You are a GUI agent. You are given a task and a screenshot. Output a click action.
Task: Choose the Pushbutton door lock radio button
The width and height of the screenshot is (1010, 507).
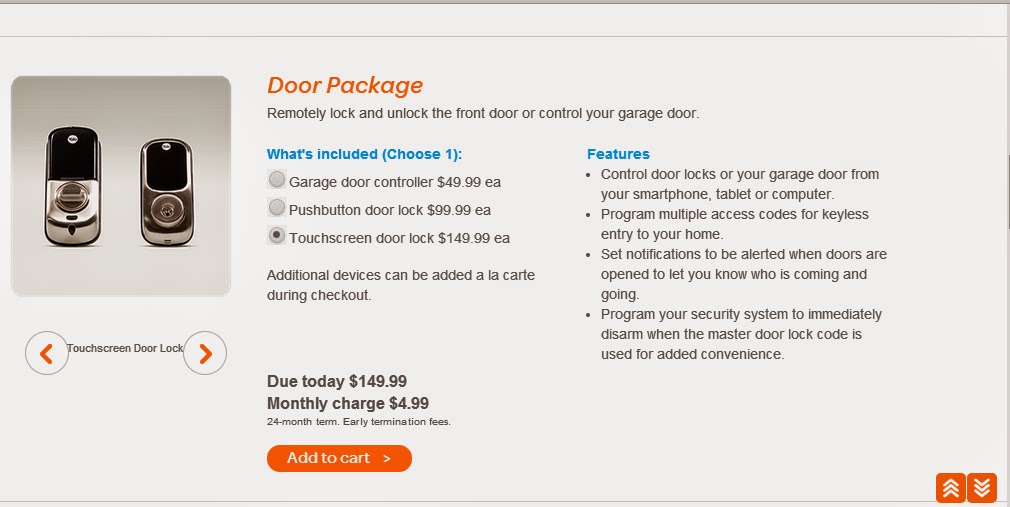(277, 208)
